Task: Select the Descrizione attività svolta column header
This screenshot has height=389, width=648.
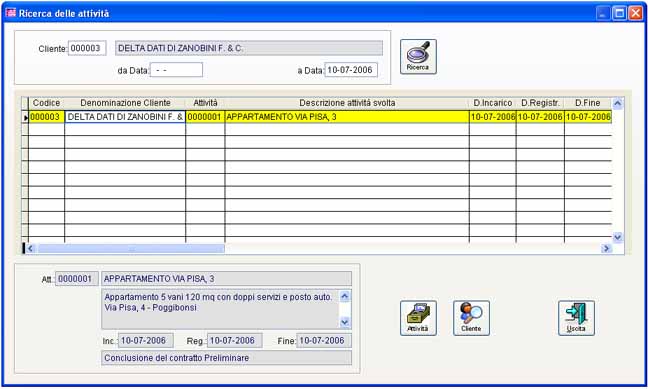Action: click(x=347, y=103)
